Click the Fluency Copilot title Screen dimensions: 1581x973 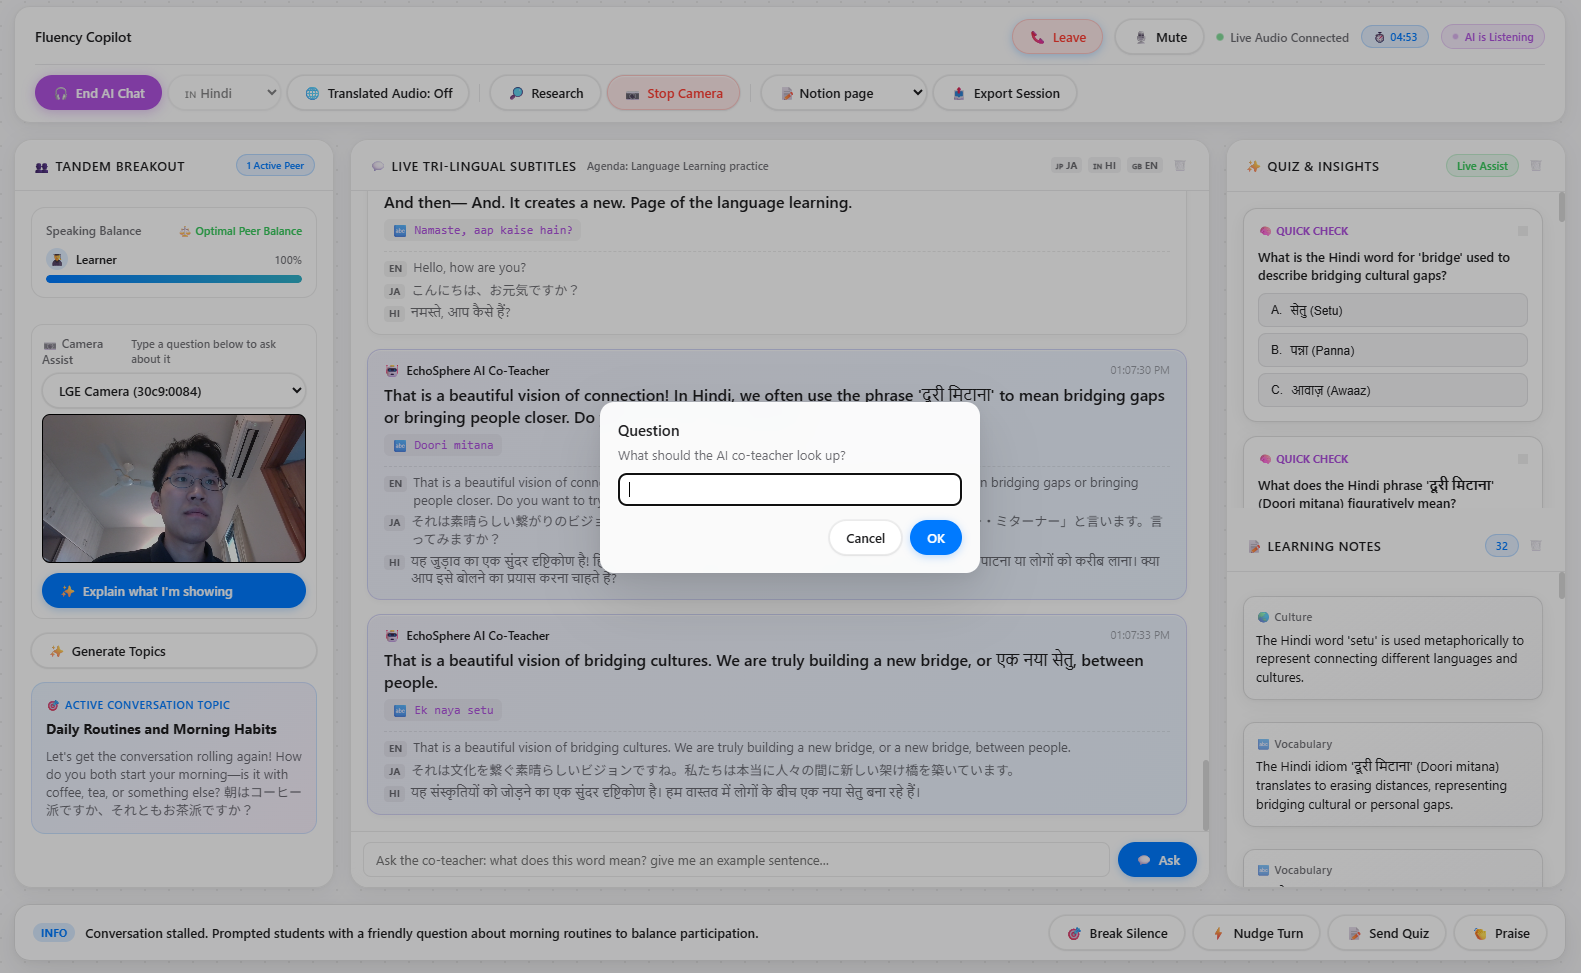pos(83,37)
